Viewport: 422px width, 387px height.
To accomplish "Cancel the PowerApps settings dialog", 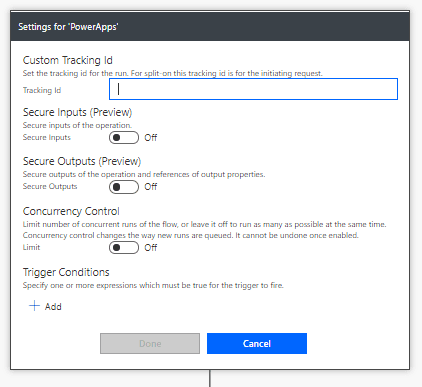I will pyautogui.click(x=257, y=343).
